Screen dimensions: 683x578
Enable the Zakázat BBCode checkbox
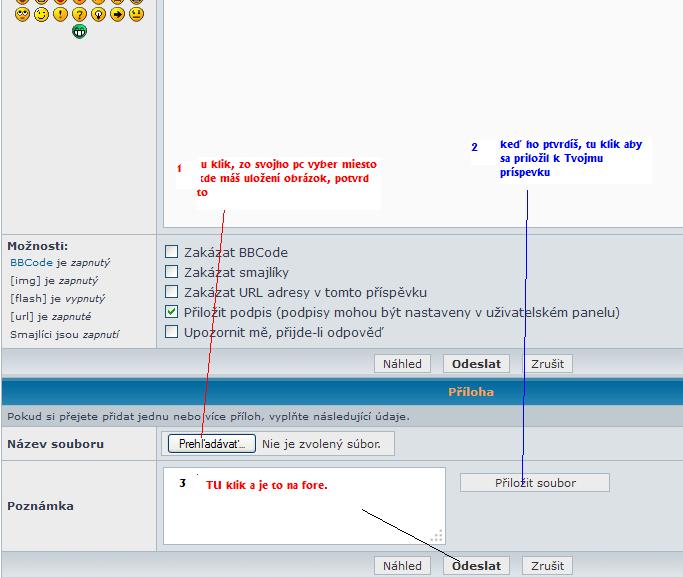tap(172, 252)
